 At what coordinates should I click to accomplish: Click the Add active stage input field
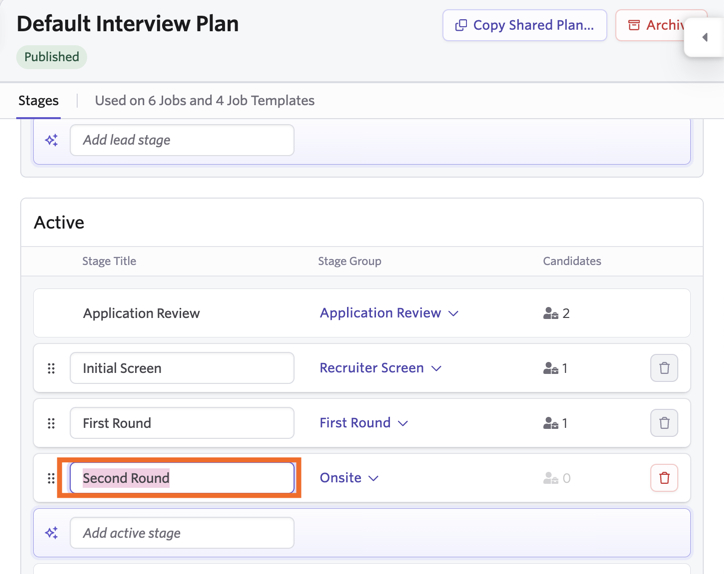coord(182,533)
